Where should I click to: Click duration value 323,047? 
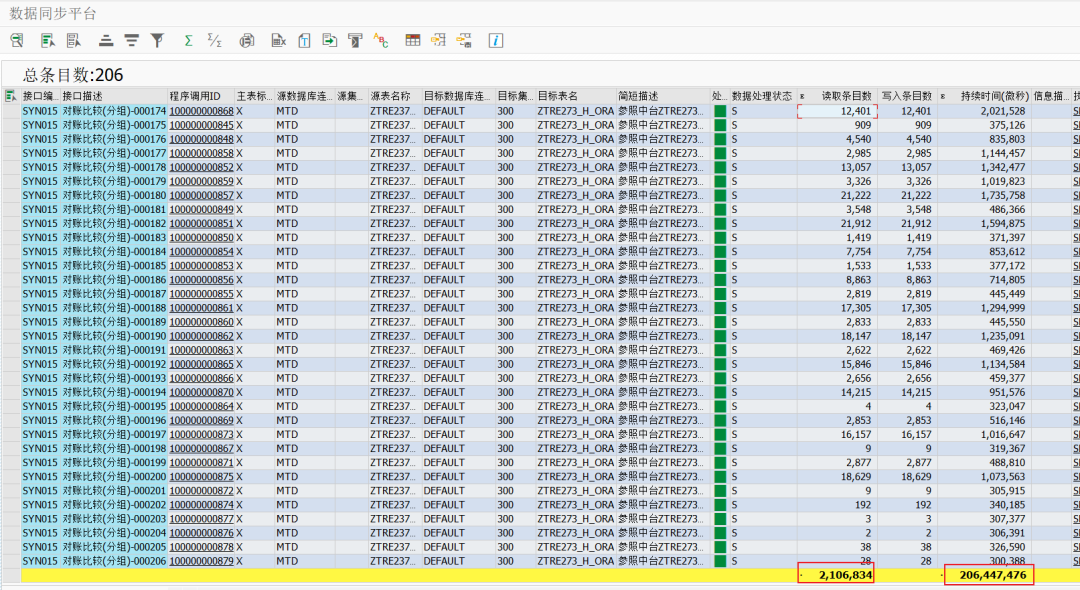[x=1008, y=406]
